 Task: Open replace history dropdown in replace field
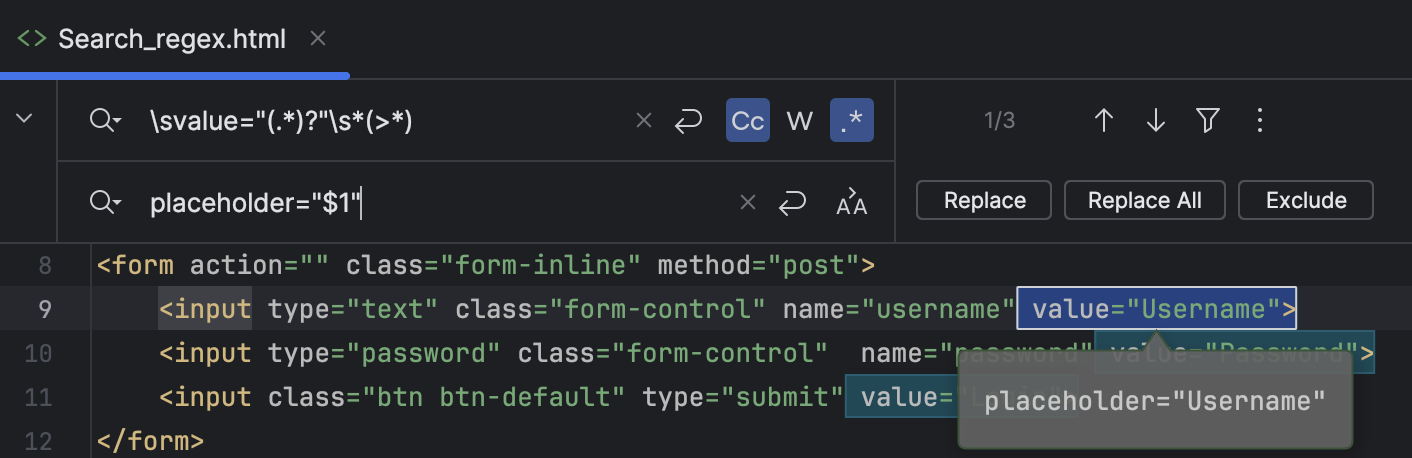click(105, 203)
